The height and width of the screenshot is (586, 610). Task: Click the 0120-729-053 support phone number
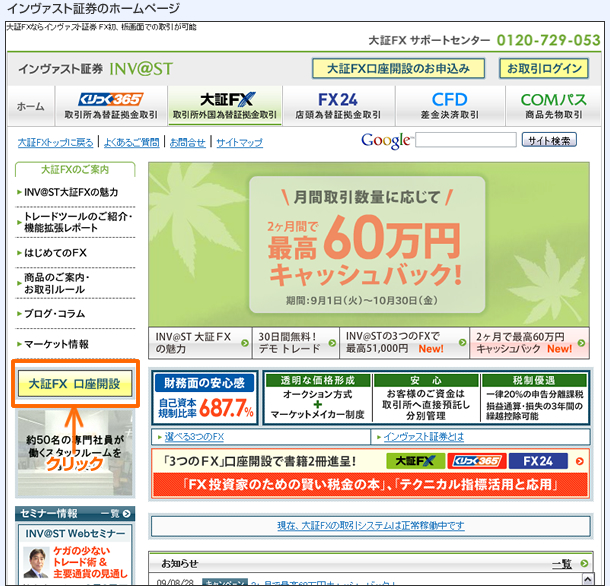(x=549, y=40)
